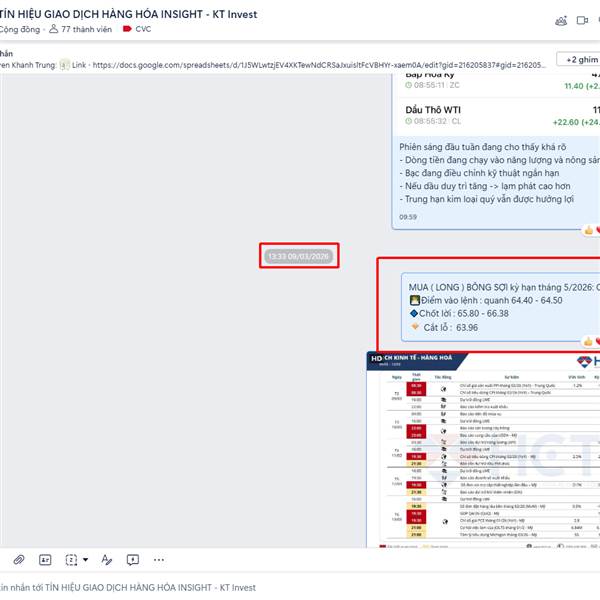Click the 09:59 message time
600x600 pixels.
(x=408, y=217)
